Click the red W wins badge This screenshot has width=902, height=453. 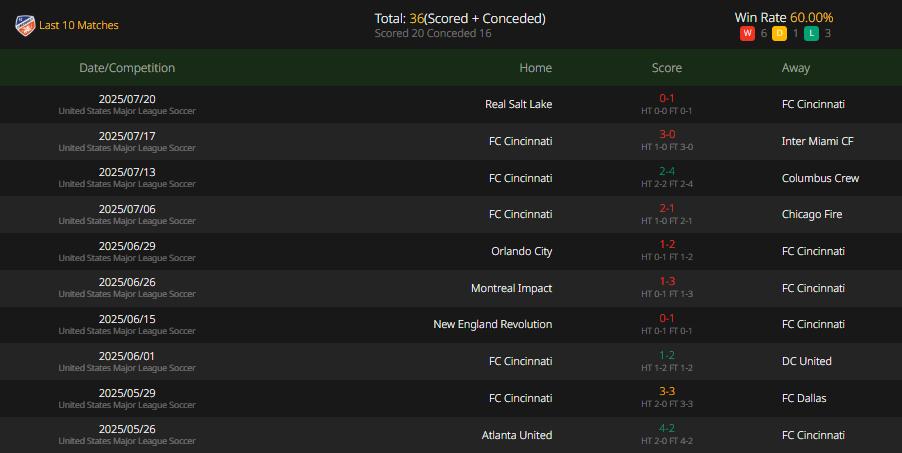[x=747, y=33]
